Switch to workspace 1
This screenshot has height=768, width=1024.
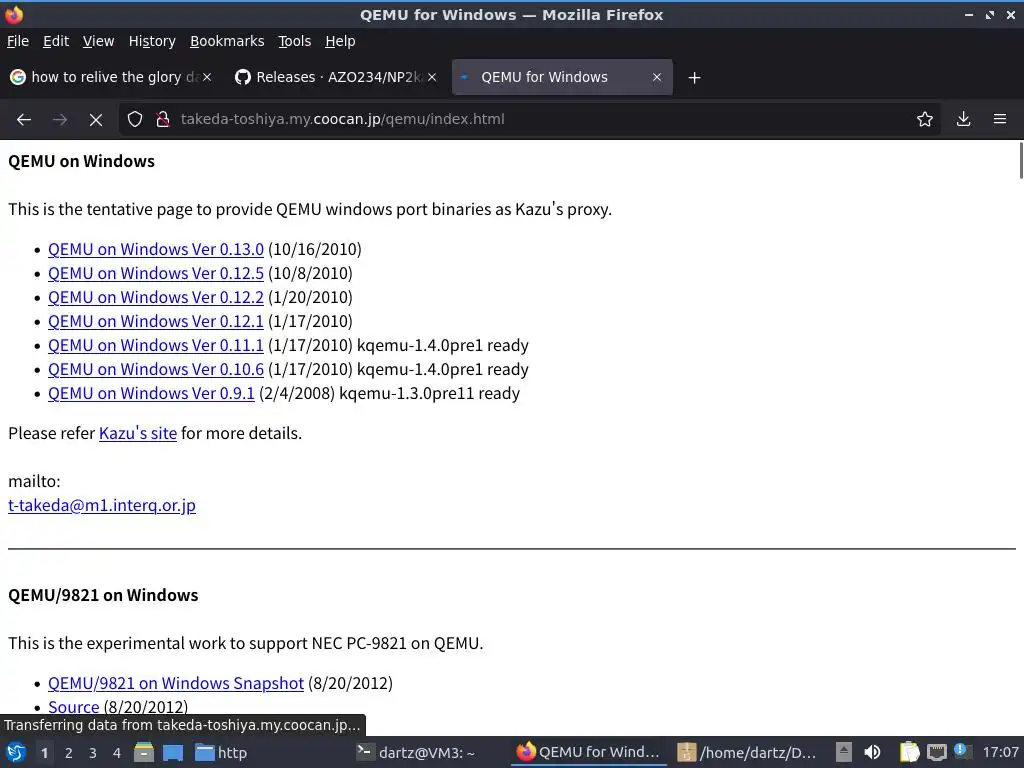pos(44,753)
